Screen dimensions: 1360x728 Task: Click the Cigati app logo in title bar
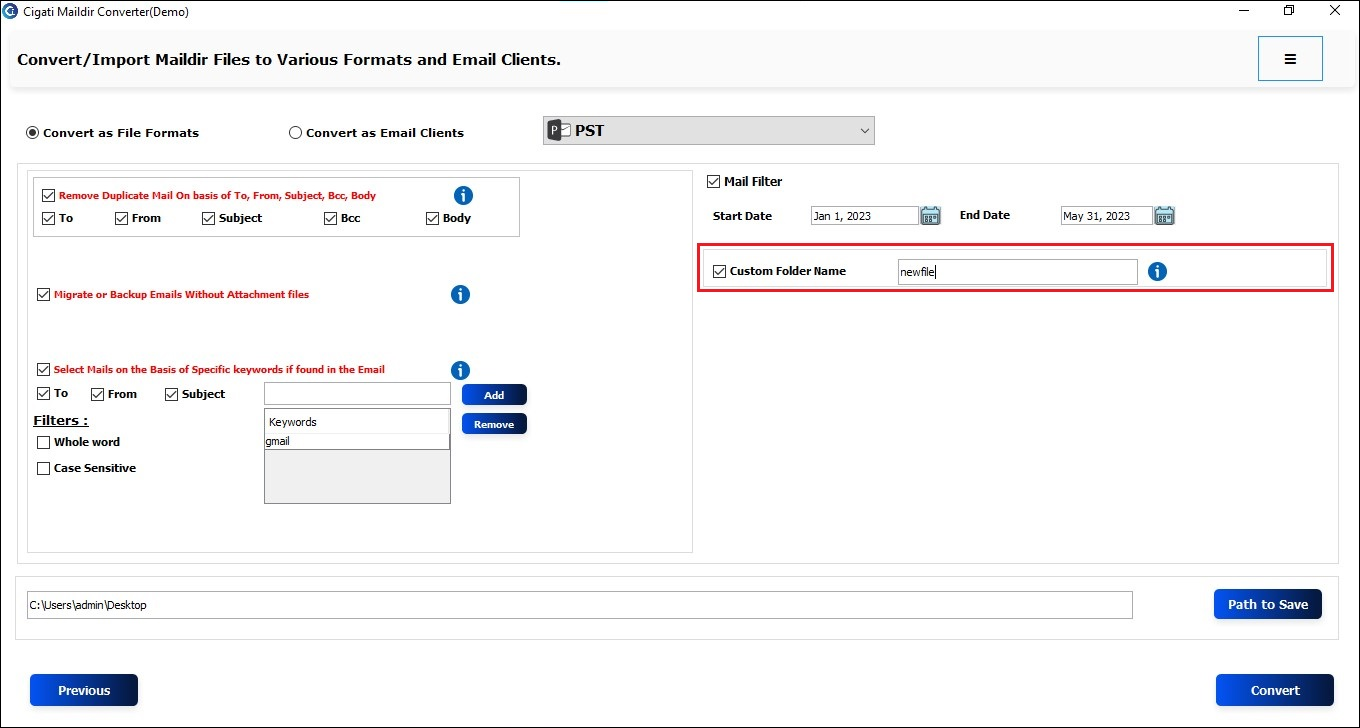pos(11,12)
